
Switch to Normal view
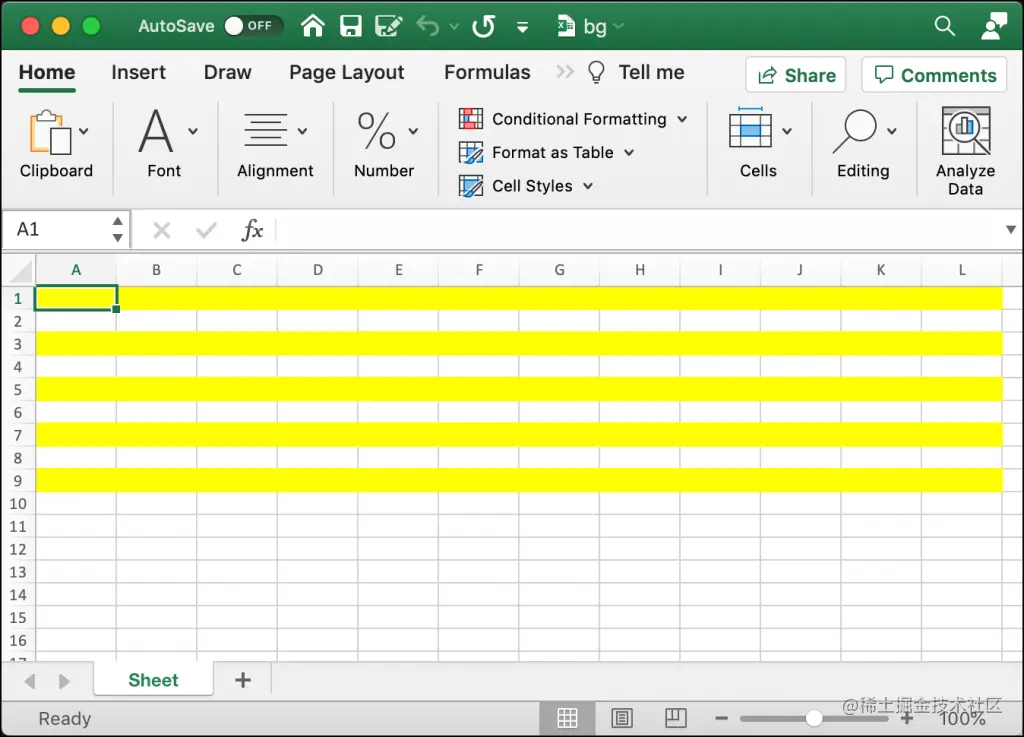[567, 718]
